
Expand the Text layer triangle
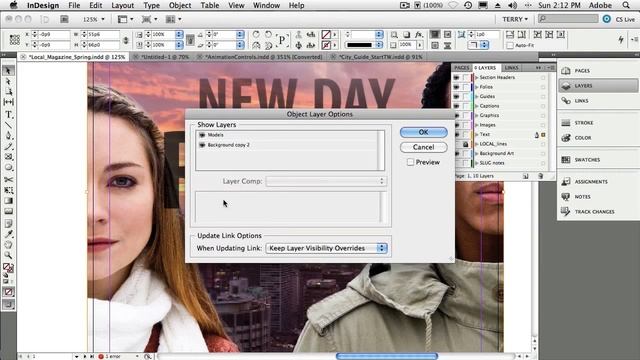(476, 134)
